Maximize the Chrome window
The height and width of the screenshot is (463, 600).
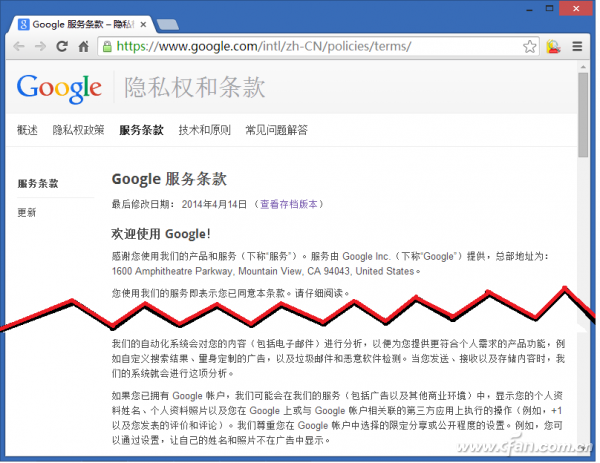549,8
